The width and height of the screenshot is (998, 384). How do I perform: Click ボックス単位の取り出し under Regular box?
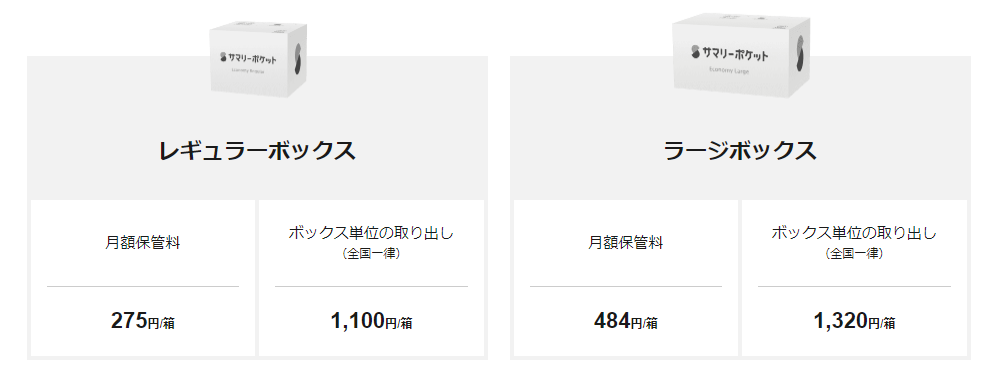pyautogui.click(x=371, y=233)
